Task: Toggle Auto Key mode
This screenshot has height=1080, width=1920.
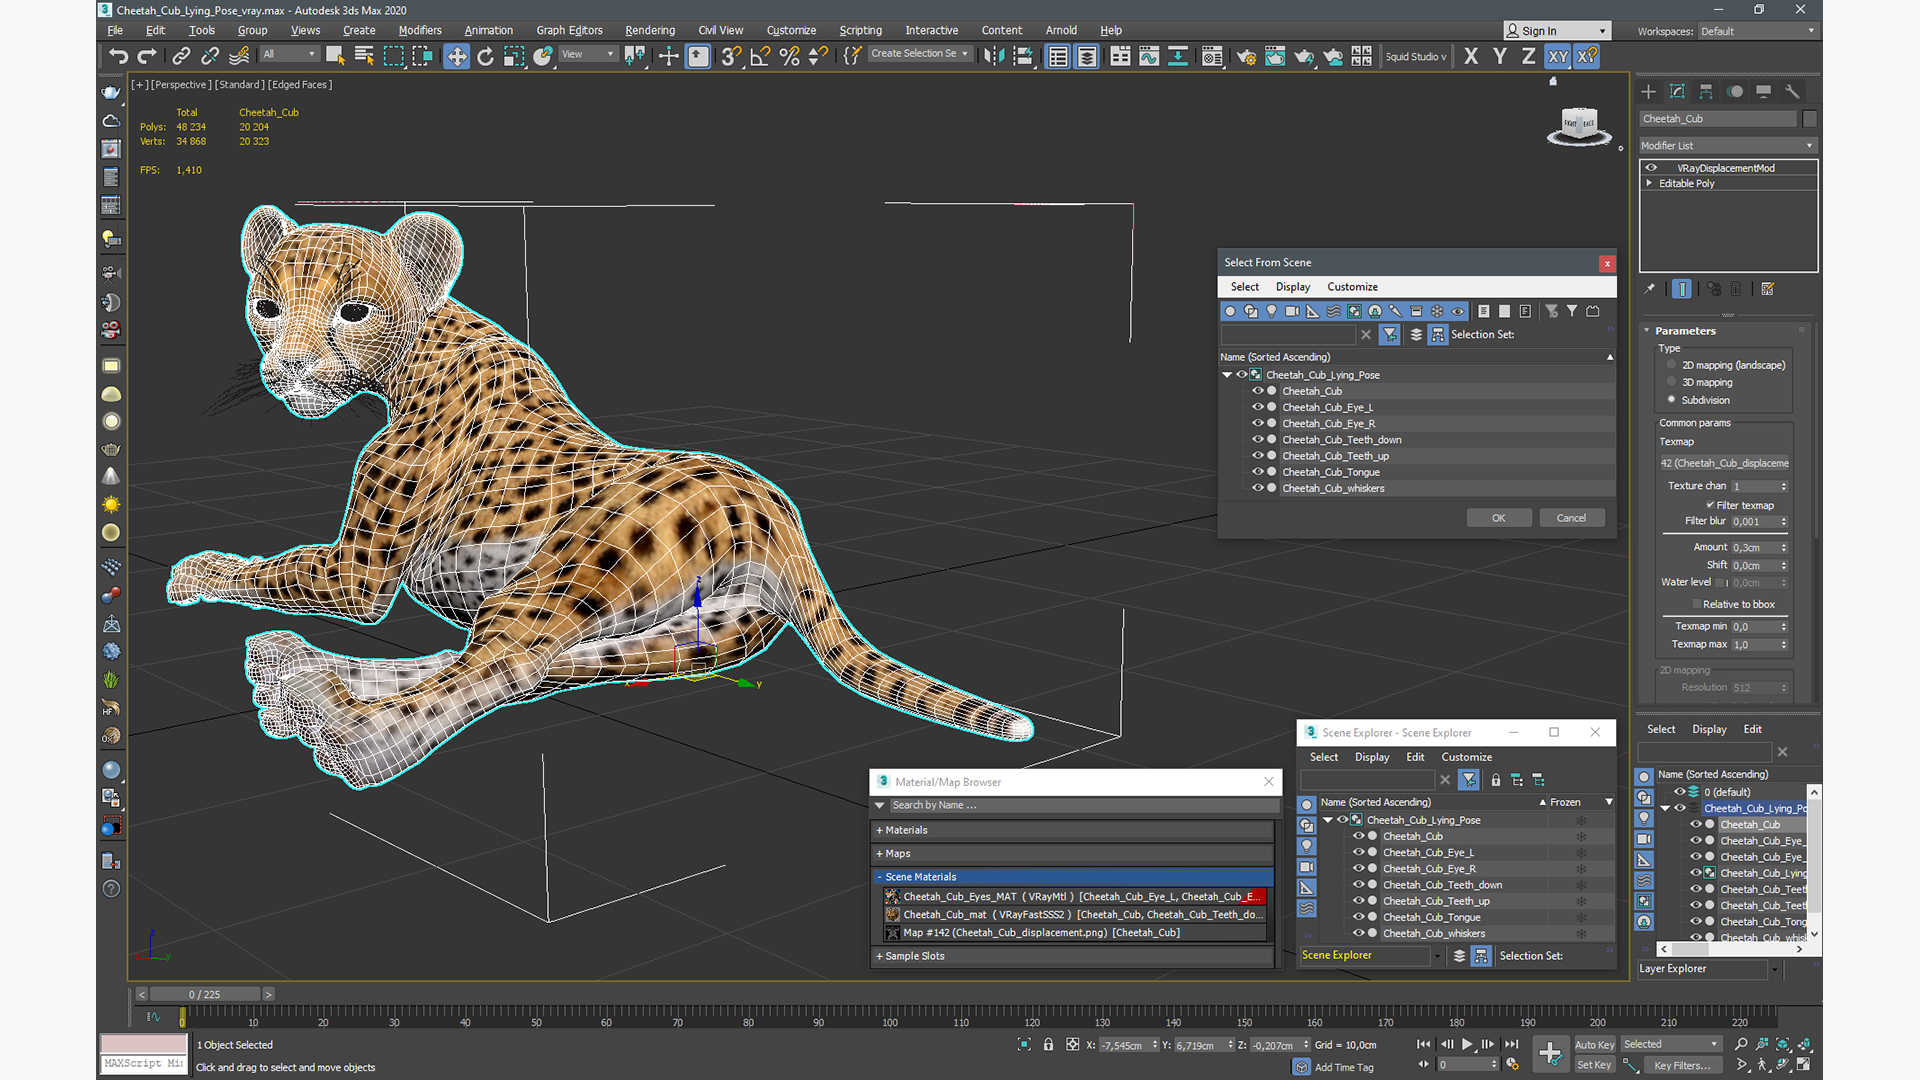Action: pos(1594,1044)
